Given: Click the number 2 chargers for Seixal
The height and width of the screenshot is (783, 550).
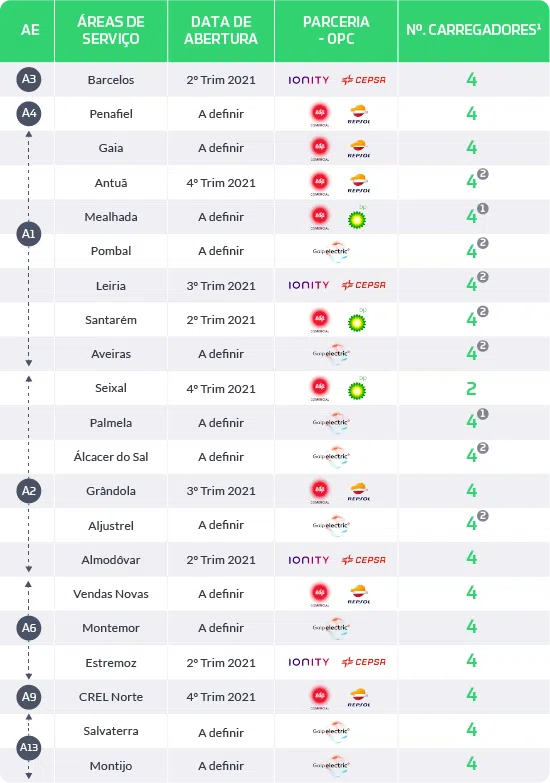Looking at the screenshot, I should (471, 389).
